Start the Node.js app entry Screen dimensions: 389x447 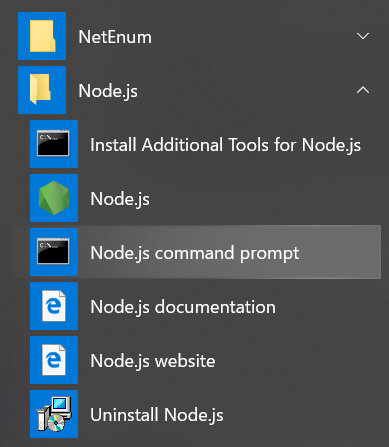pyautogui.click(x=120, y=199)
